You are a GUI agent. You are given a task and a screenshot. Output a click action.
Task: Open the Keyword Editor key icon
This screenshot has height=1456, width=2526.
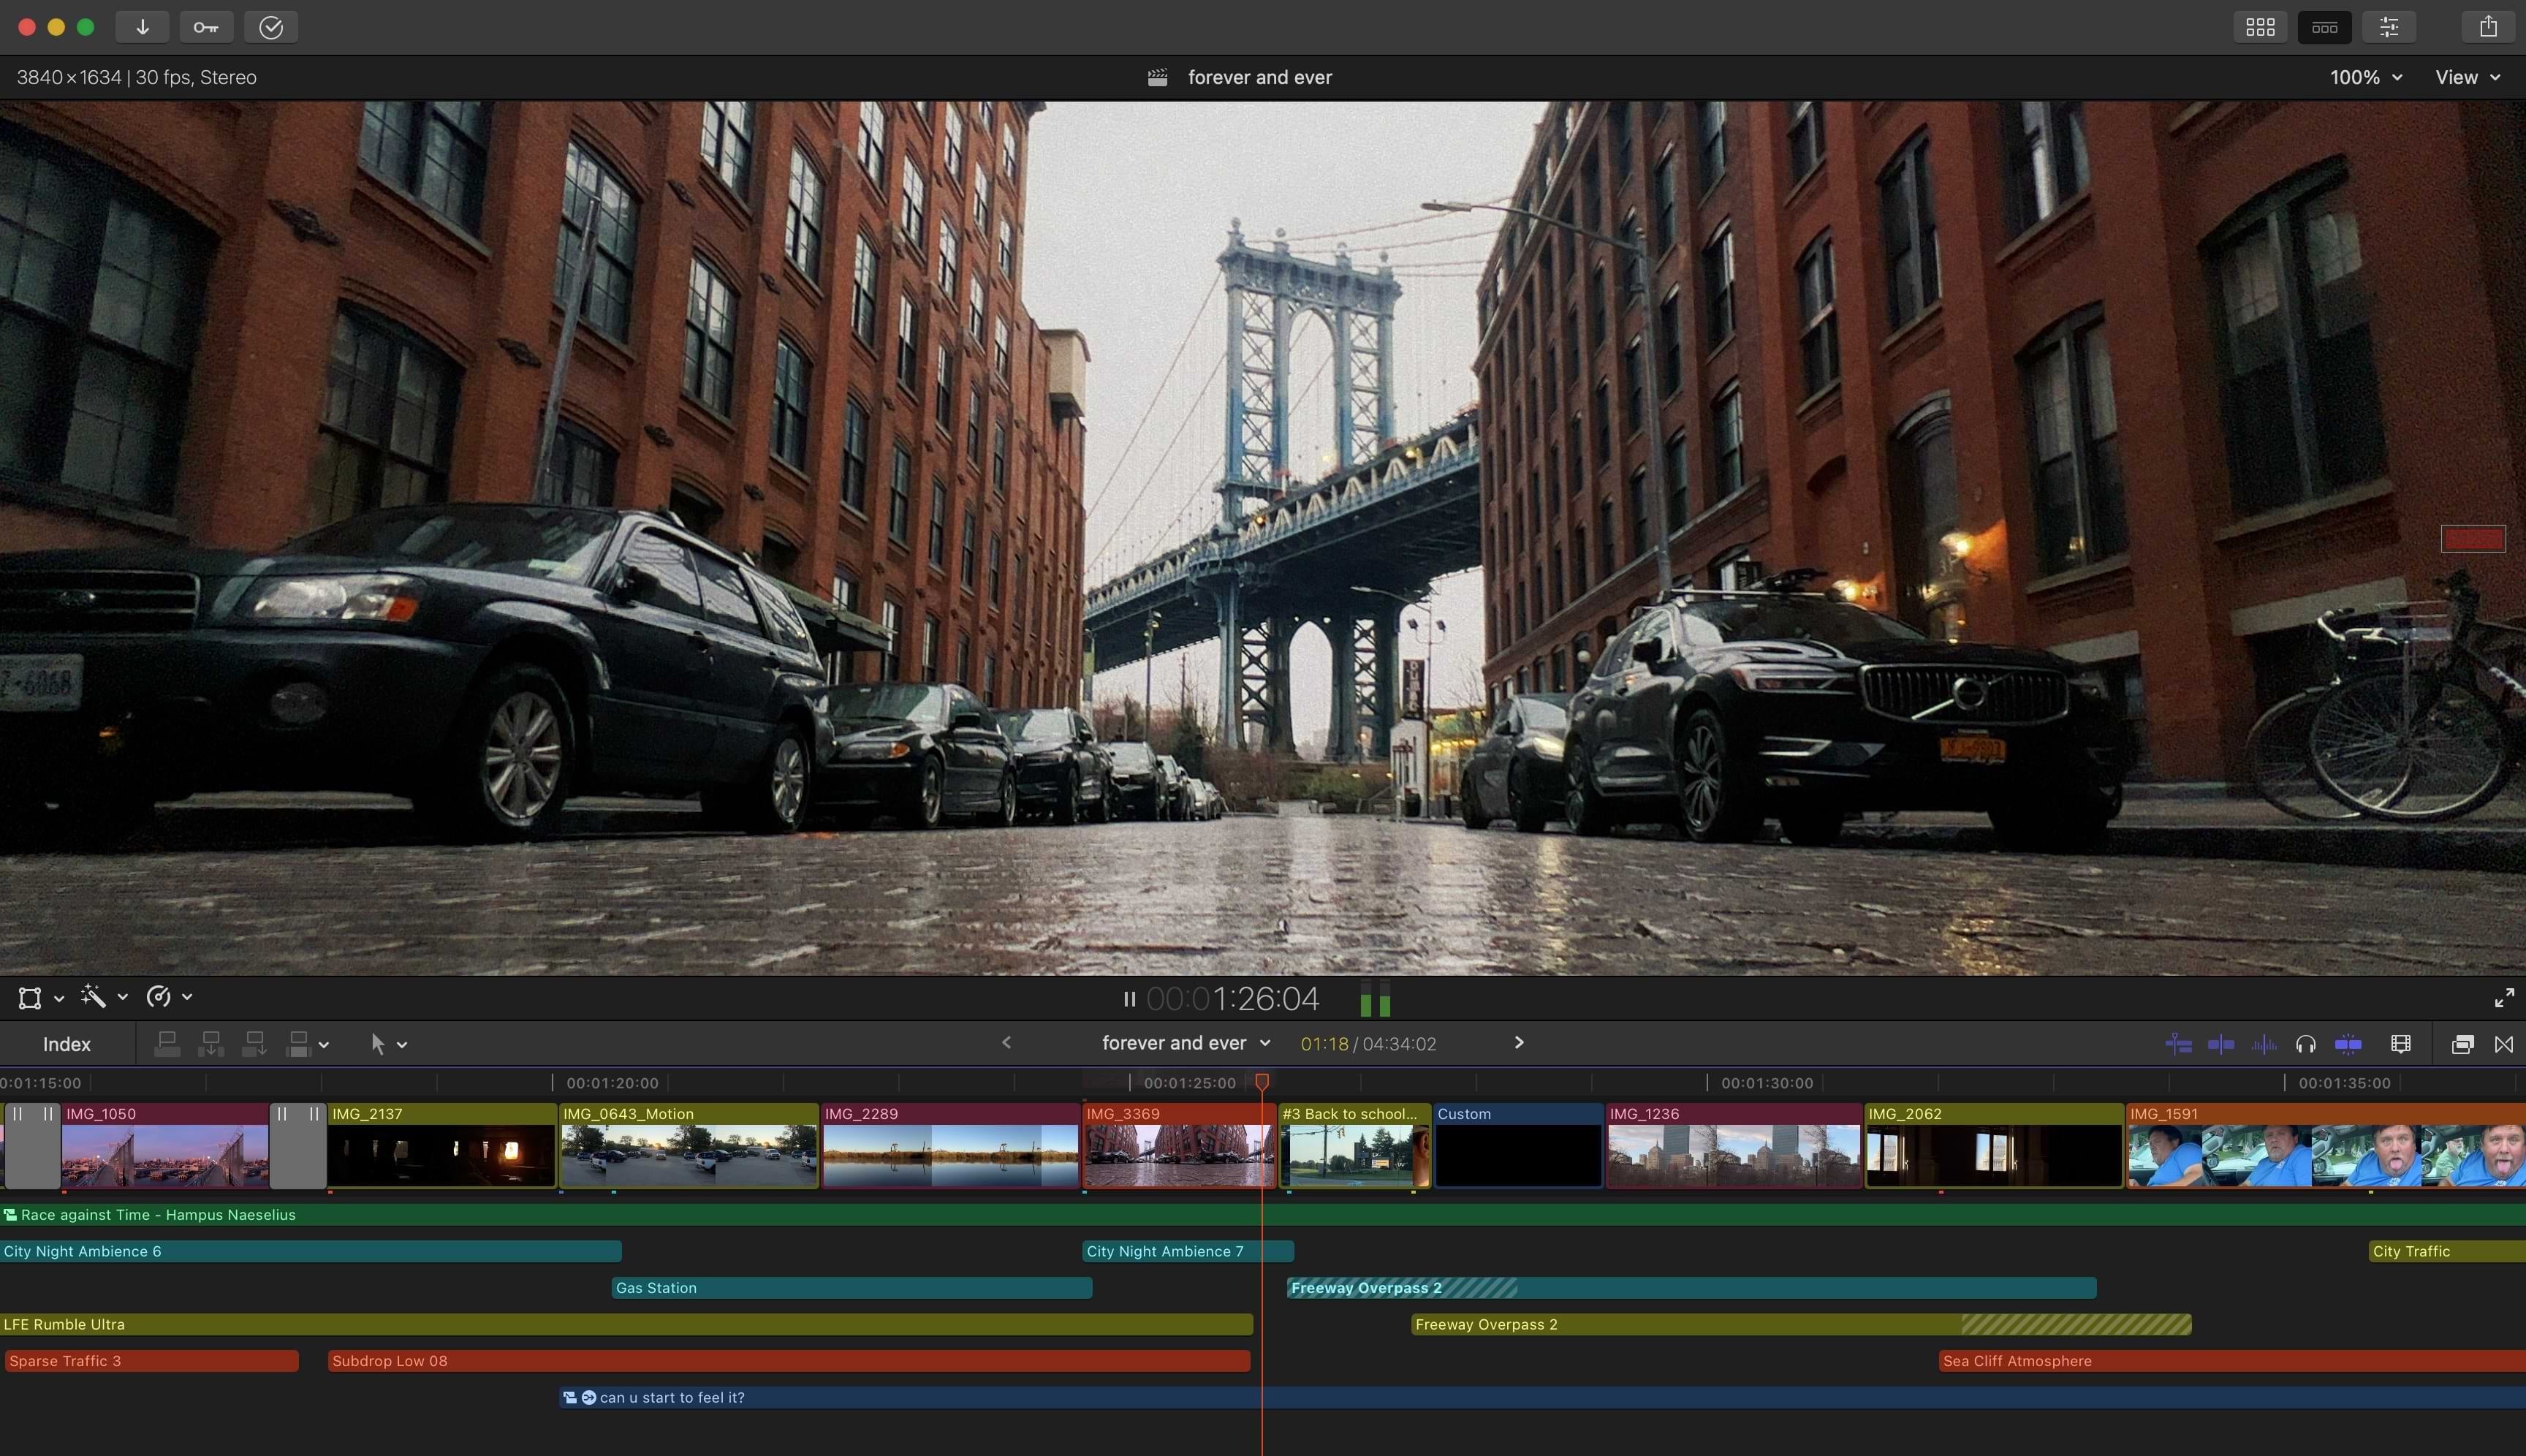click(206, 27)
